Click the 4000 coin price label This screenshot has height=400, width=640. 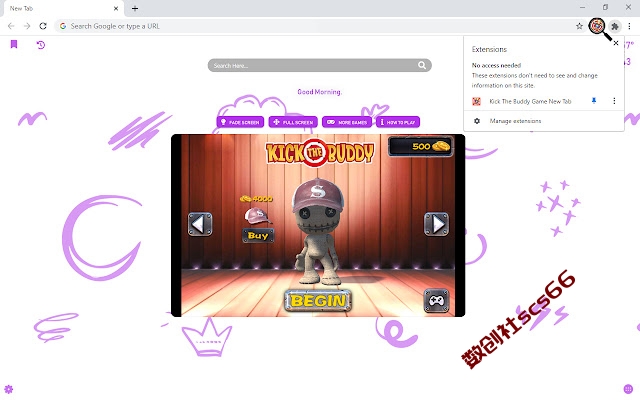click(256, 199)
